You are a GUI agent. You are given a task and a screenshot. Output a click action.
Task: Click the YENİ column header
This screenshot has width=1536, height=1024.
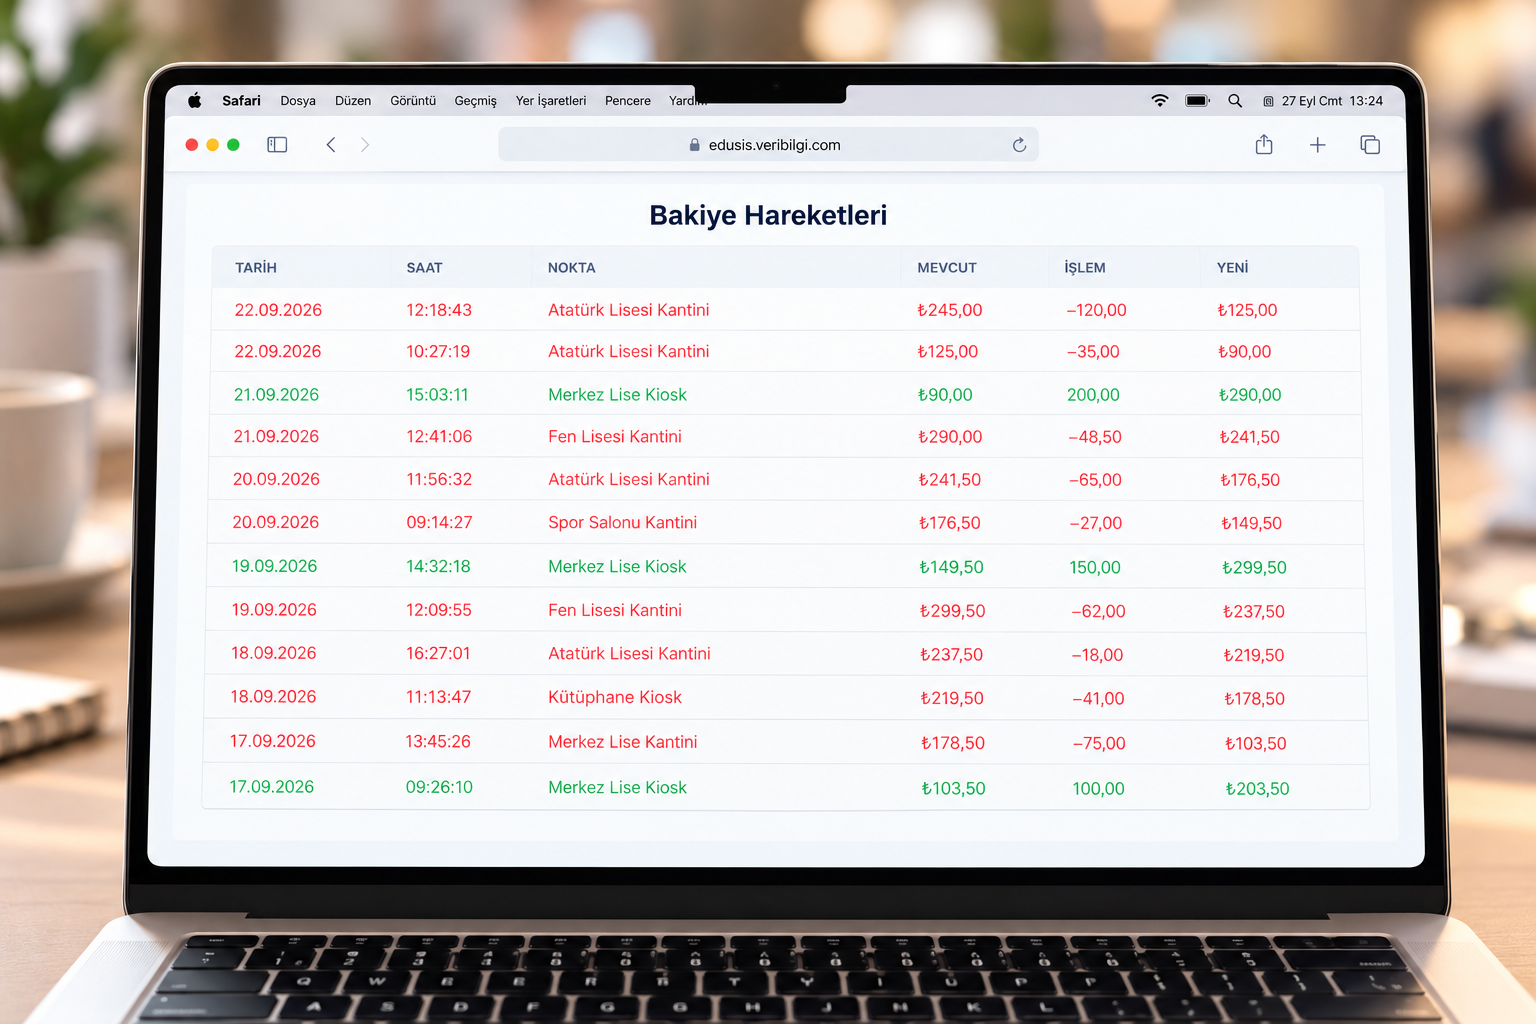tap(1233, 268)
